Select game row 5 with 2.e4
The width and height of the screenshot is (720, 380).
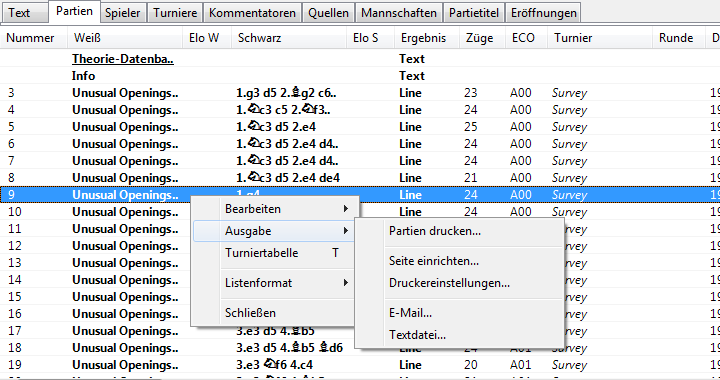click(360, 127)
